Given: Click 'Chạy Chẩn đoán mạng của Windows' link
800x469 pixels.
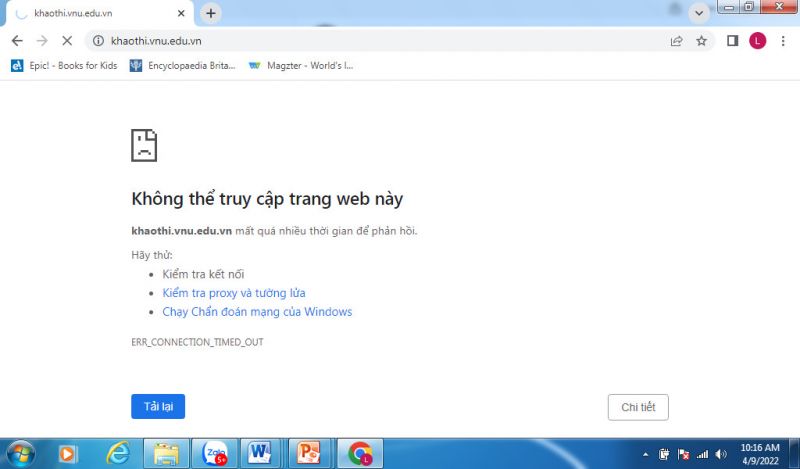Looking at the screenshot, I should click(x=257, y=312).
